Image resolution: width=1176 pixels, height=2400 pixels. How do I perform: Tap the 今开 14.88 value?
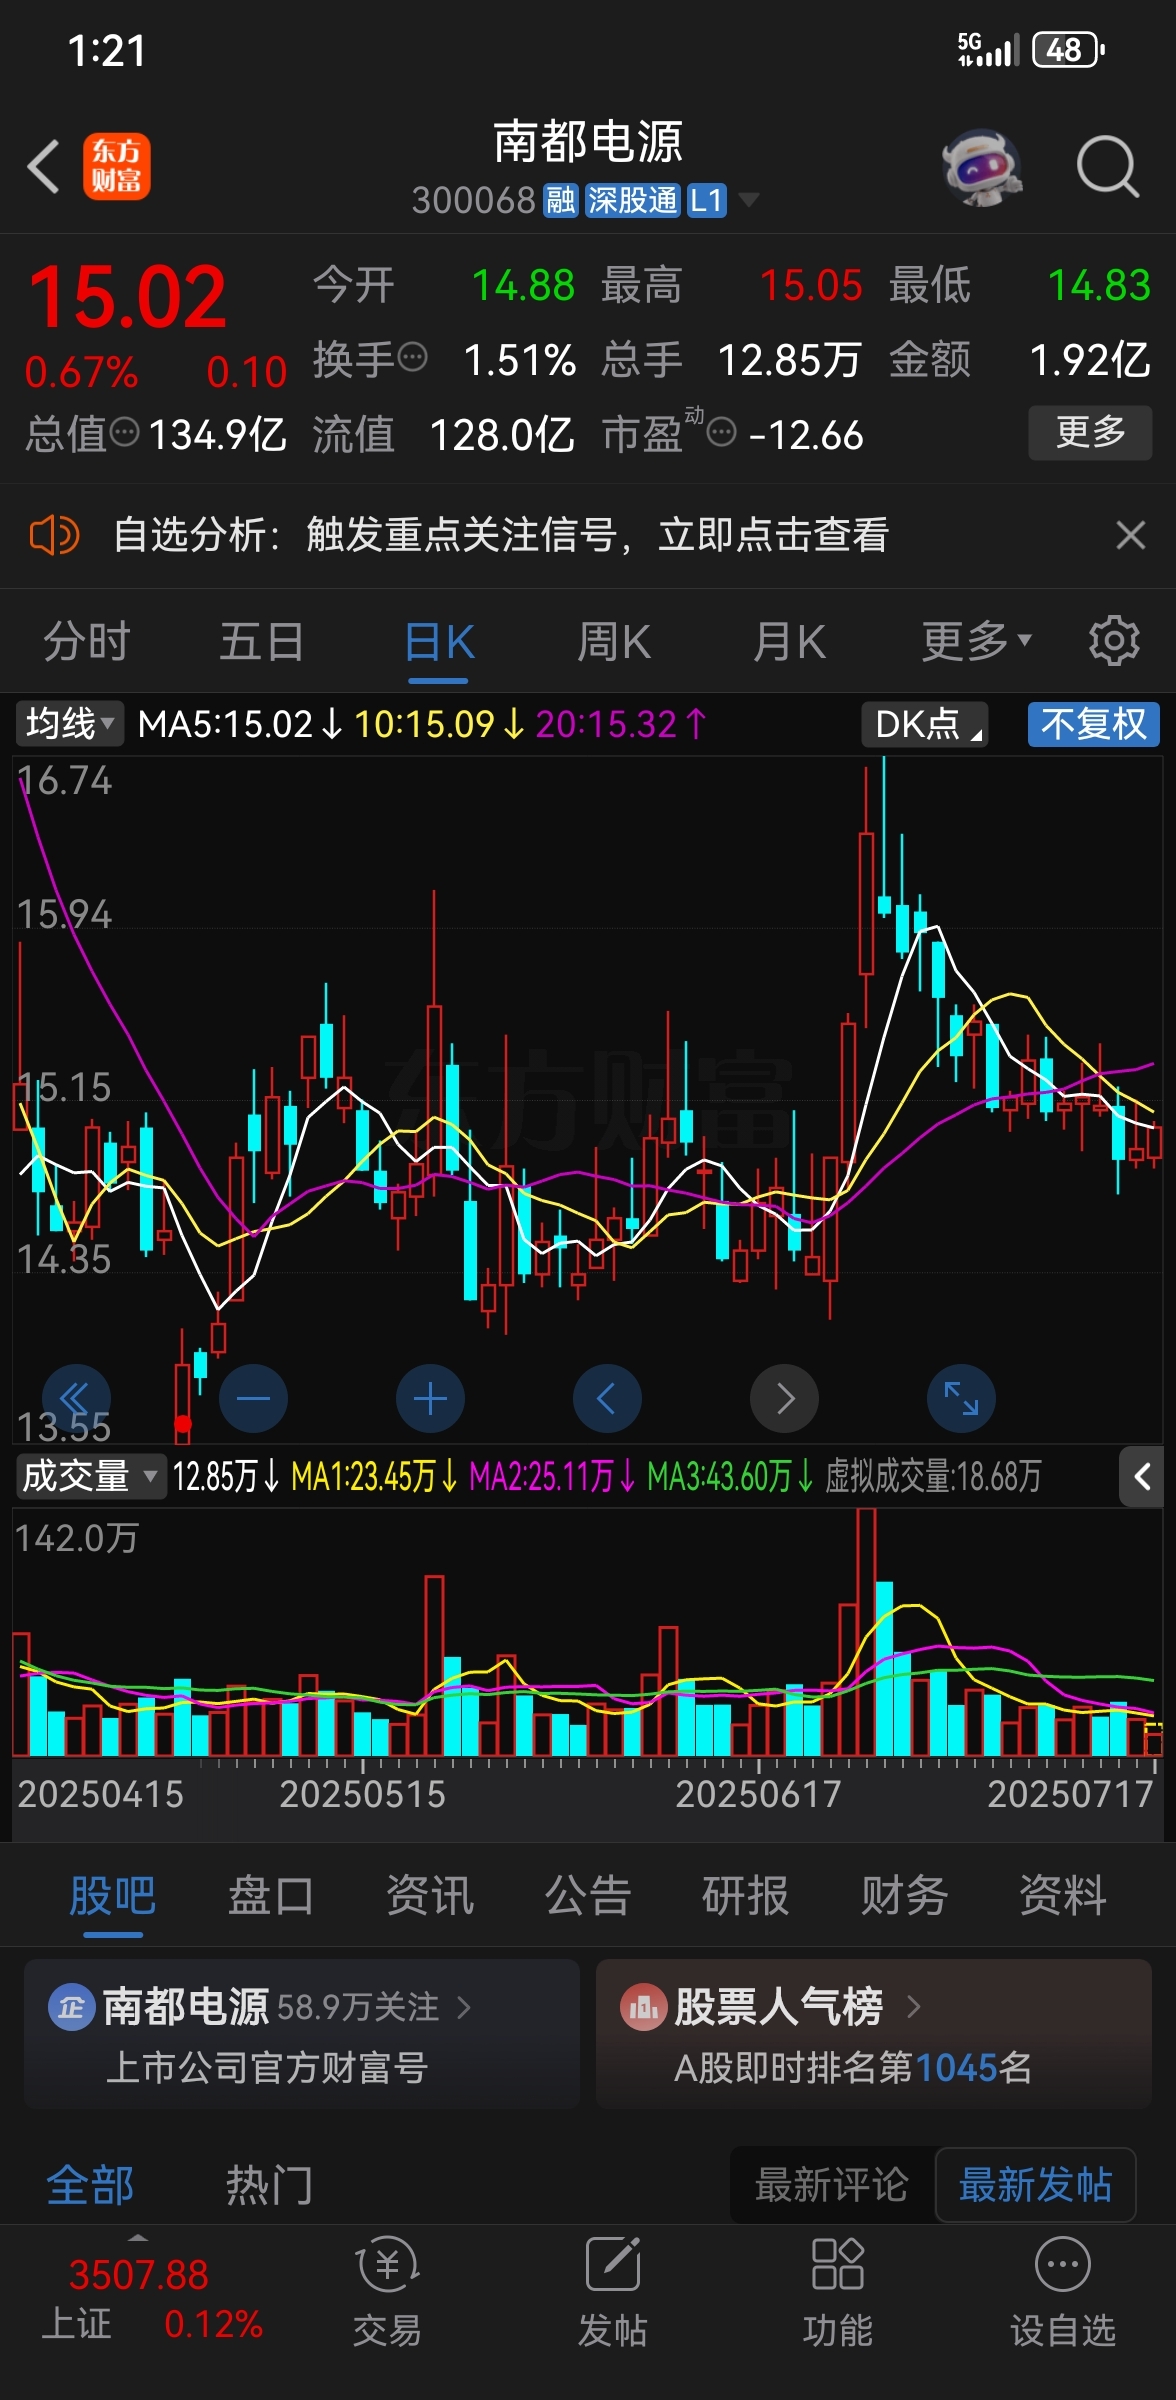pos(523,285)
